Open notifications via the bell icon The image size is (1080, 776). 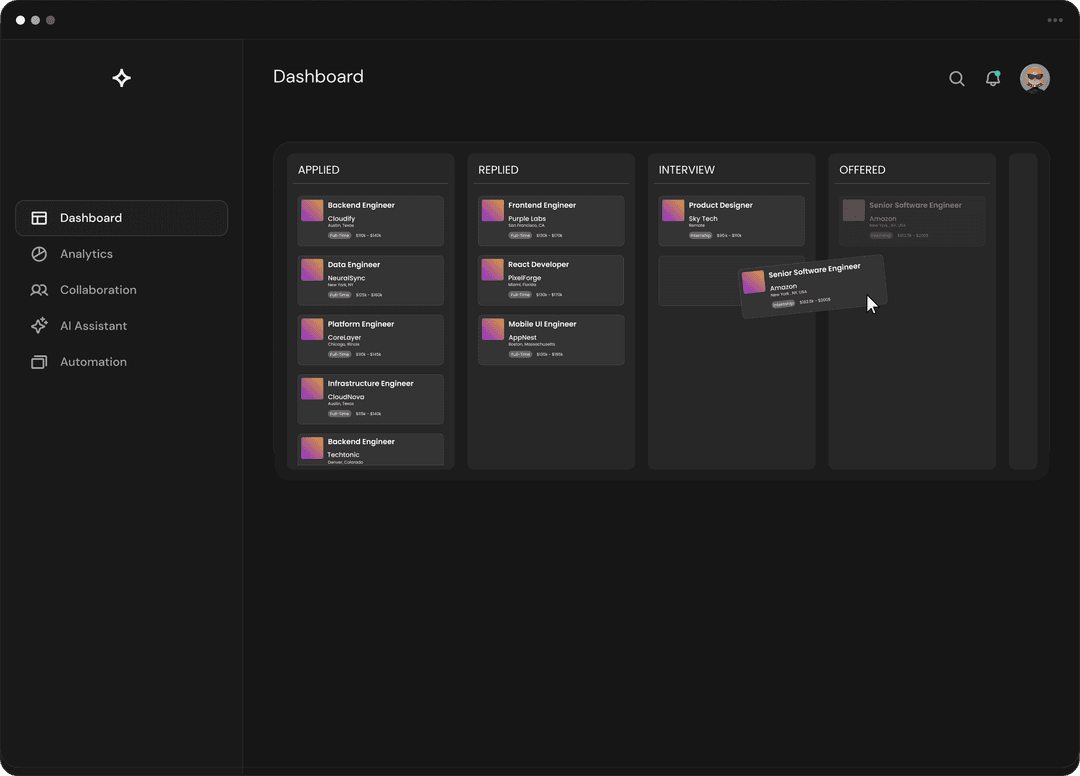pyautogui.click(x=993, y=78)
